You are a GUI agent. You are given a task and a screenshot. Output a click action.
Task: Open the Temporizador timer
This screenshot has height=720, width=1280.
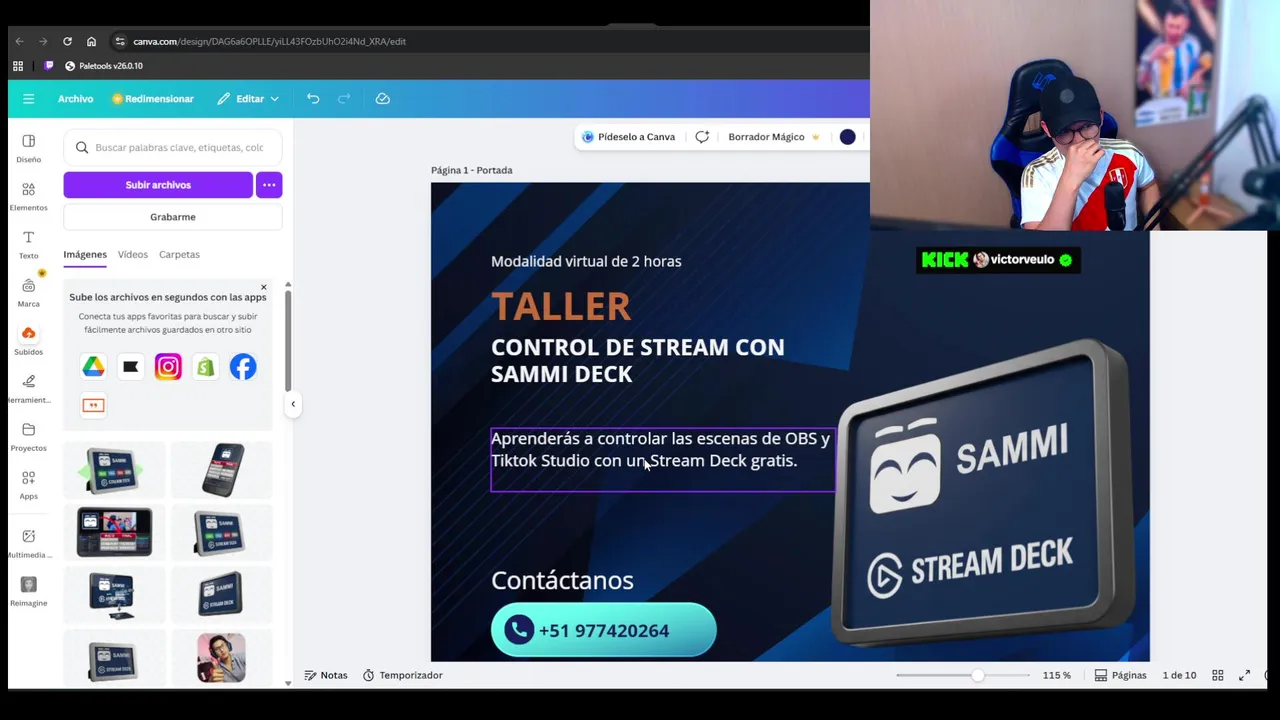coord(402,676)
